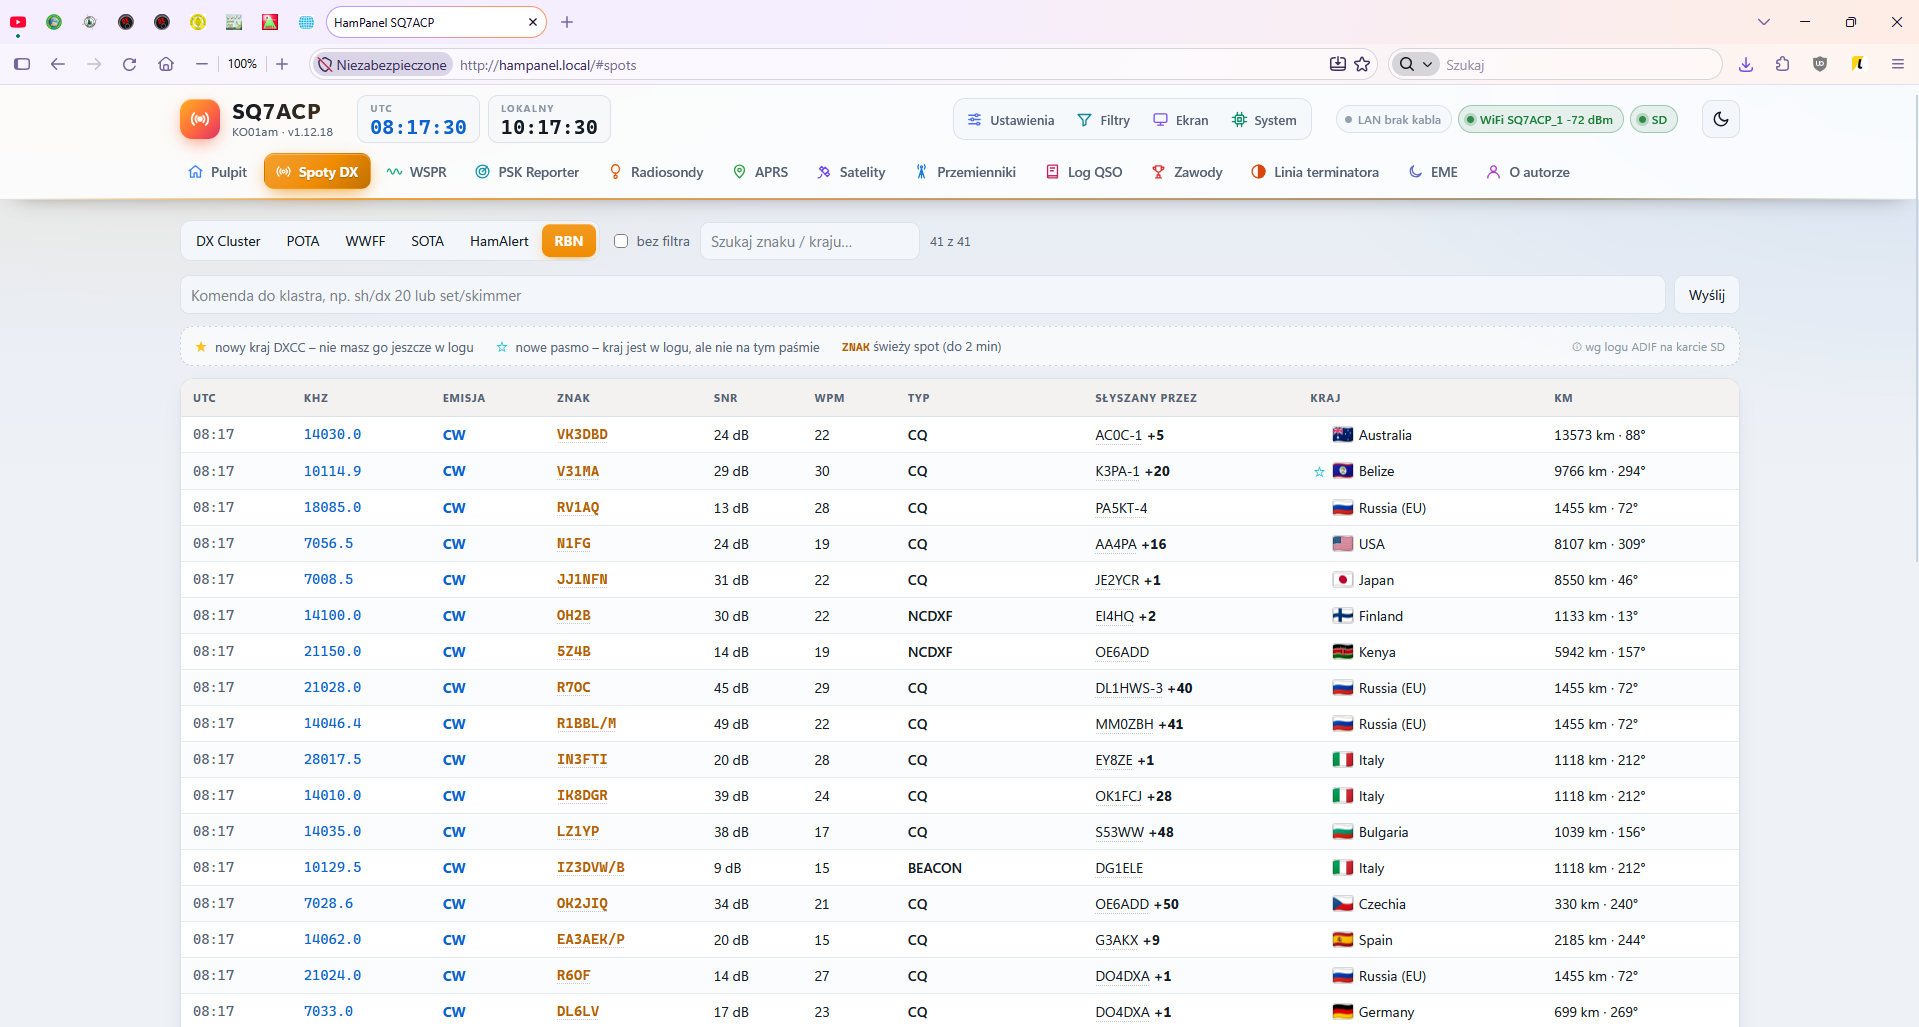Focus the cluster command input field
1919x1027 pixels.
click(922, 295)
